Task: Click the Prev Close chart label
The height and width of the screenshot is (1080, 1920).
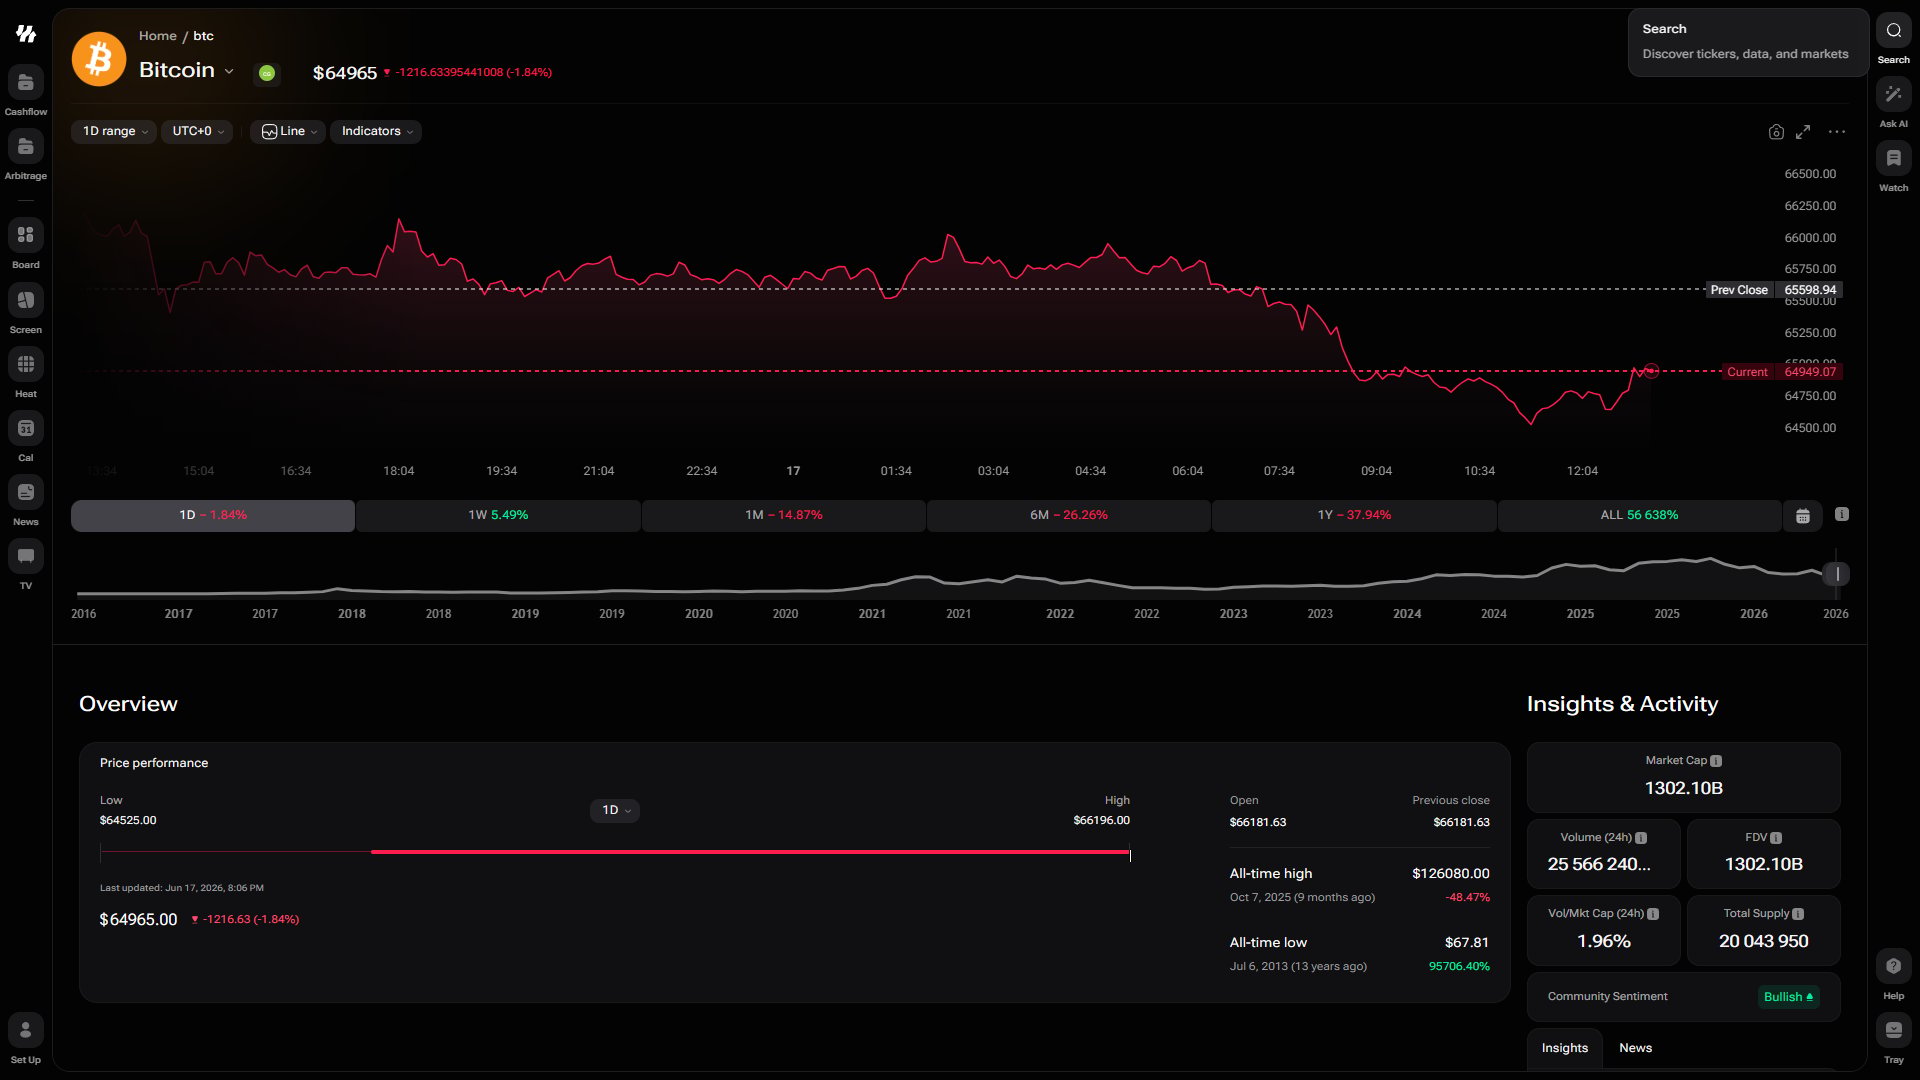Action: point(1739,290)
